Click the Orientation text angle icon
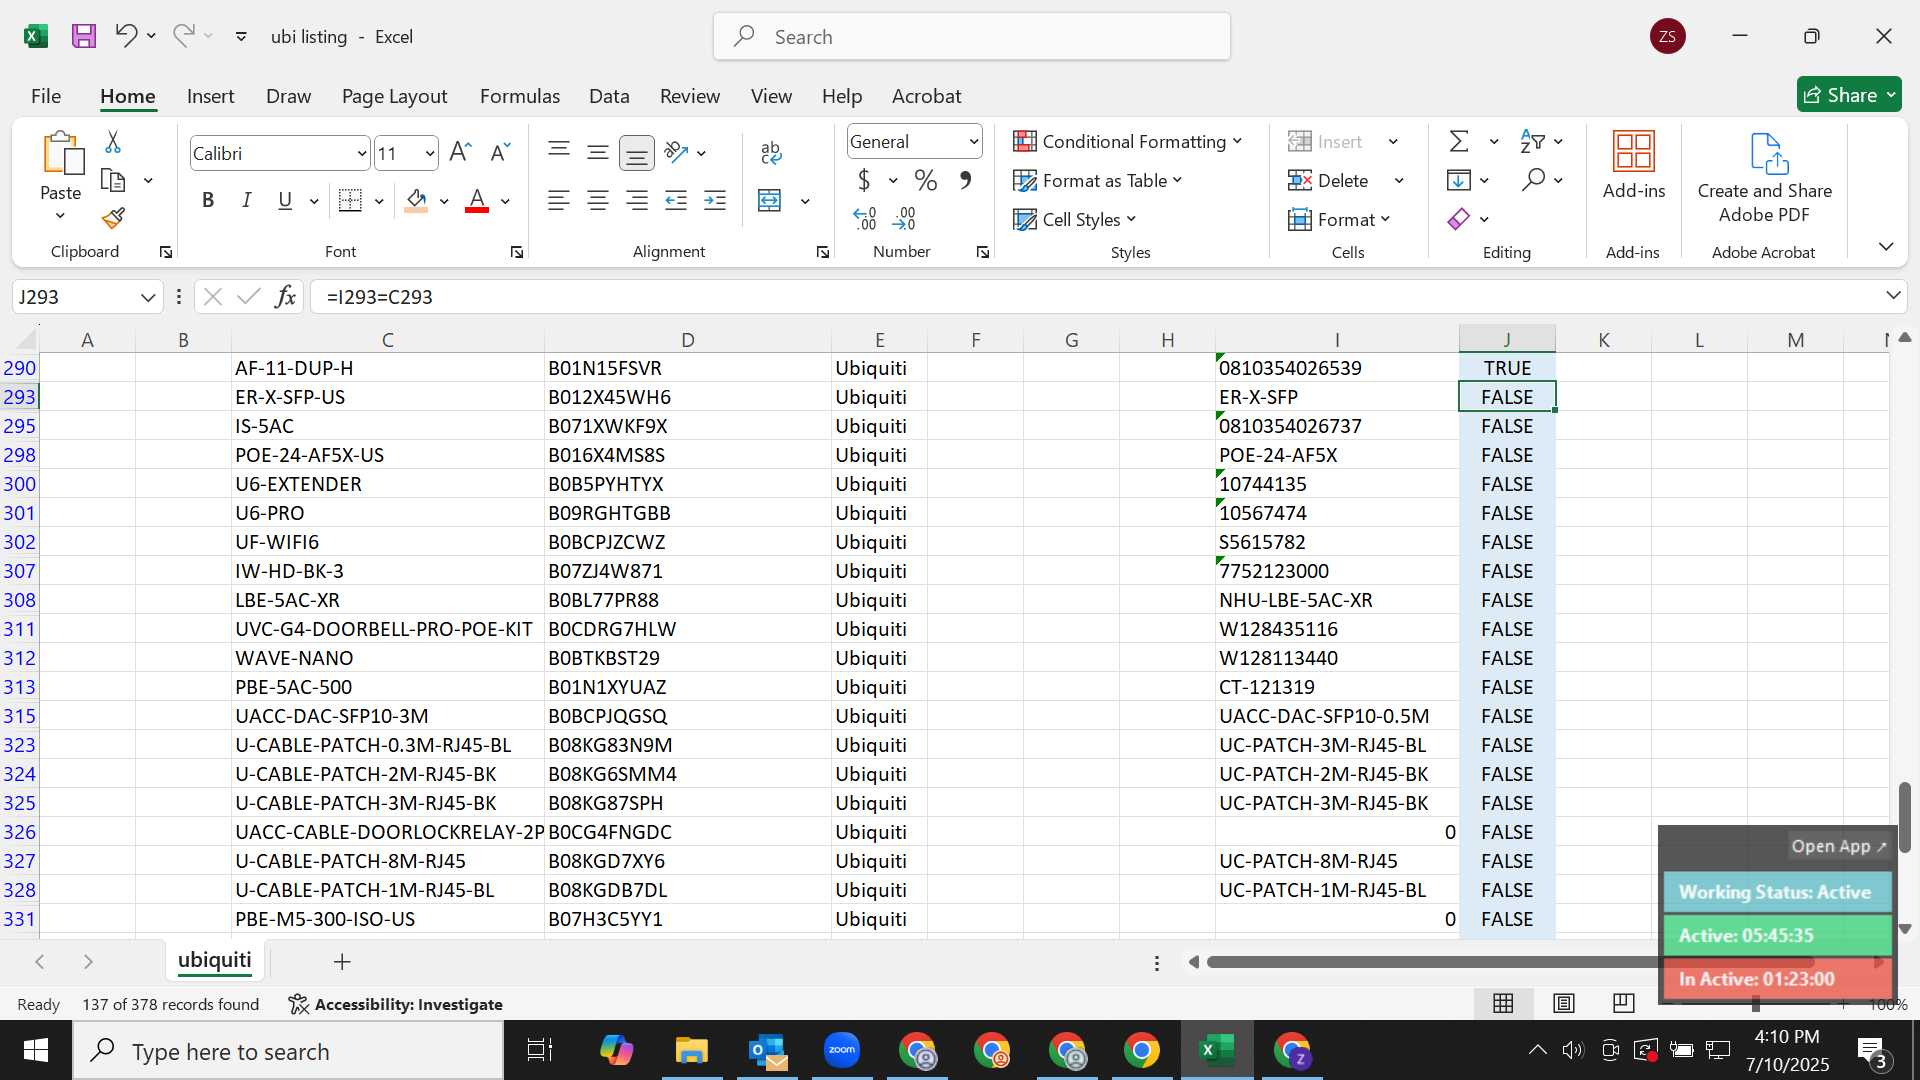Screen dimensions: 1920x1080 (676, 152)
